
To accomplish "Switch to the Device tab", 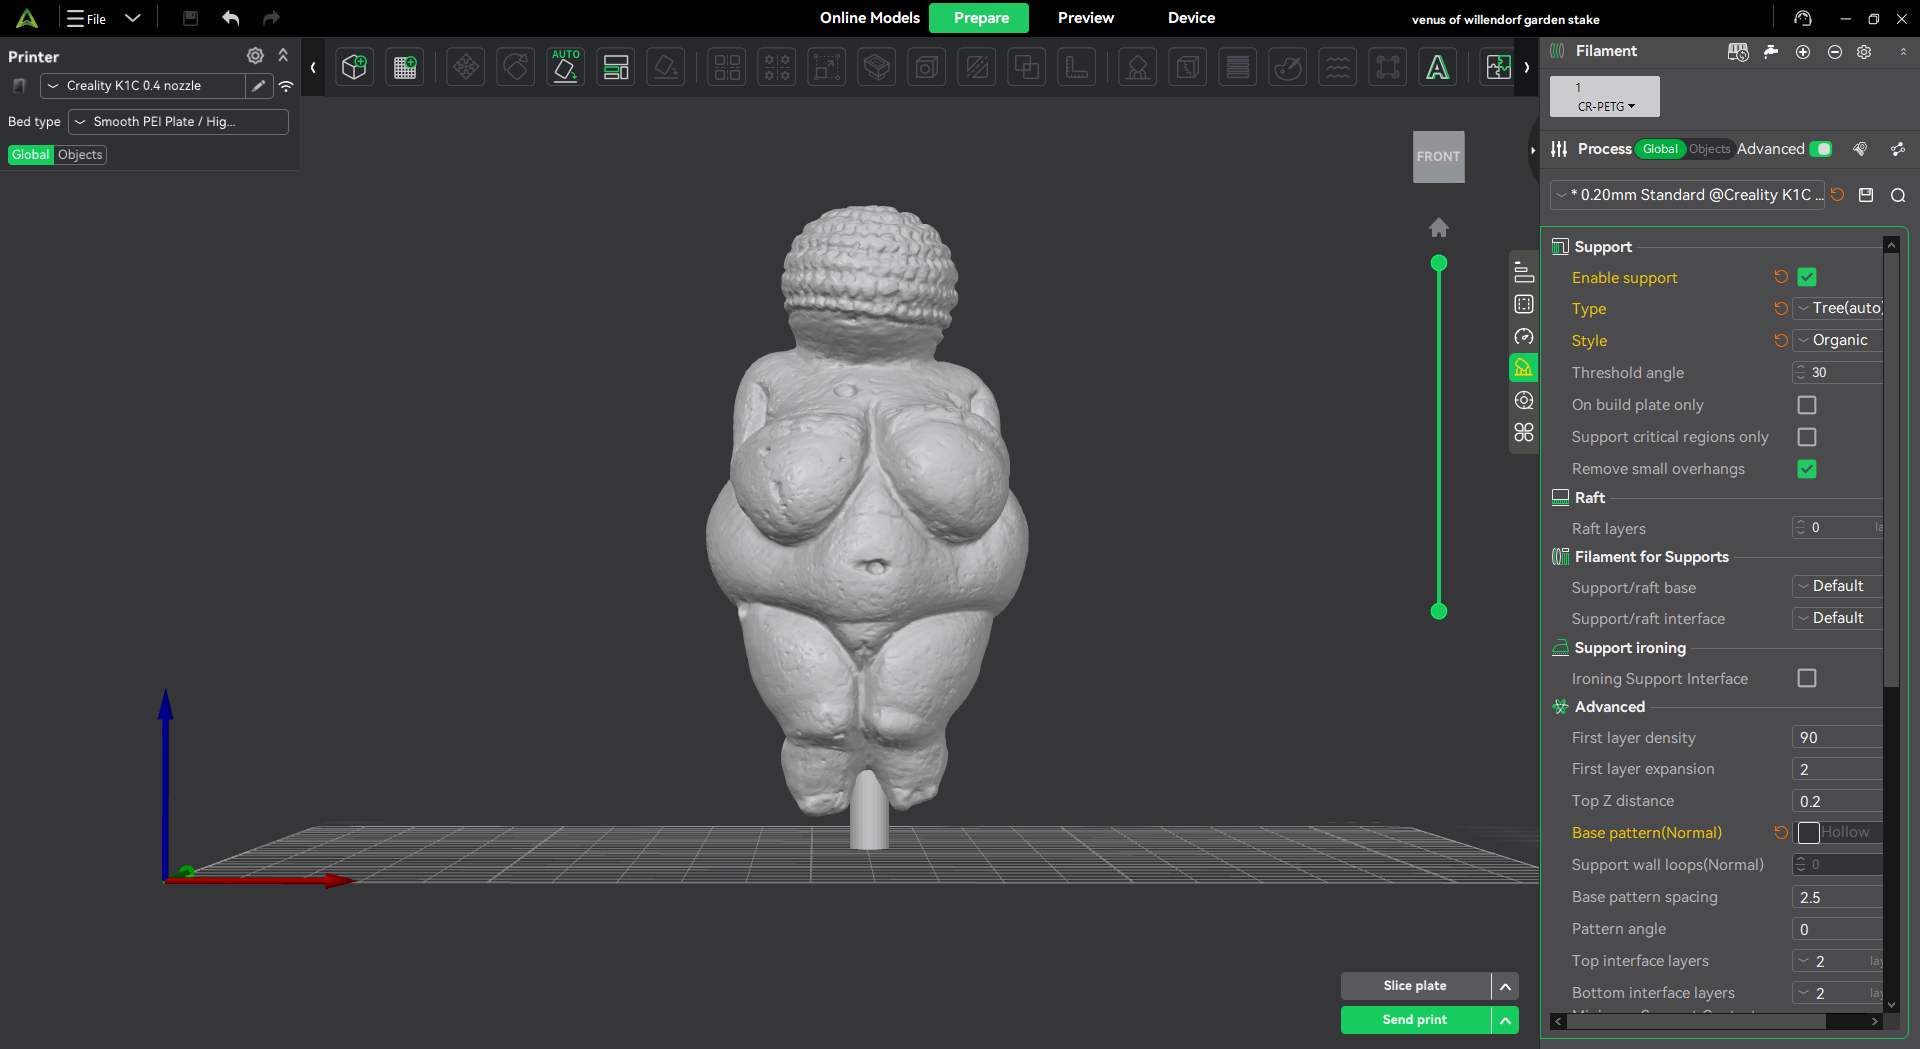I will click(1191, 18).
